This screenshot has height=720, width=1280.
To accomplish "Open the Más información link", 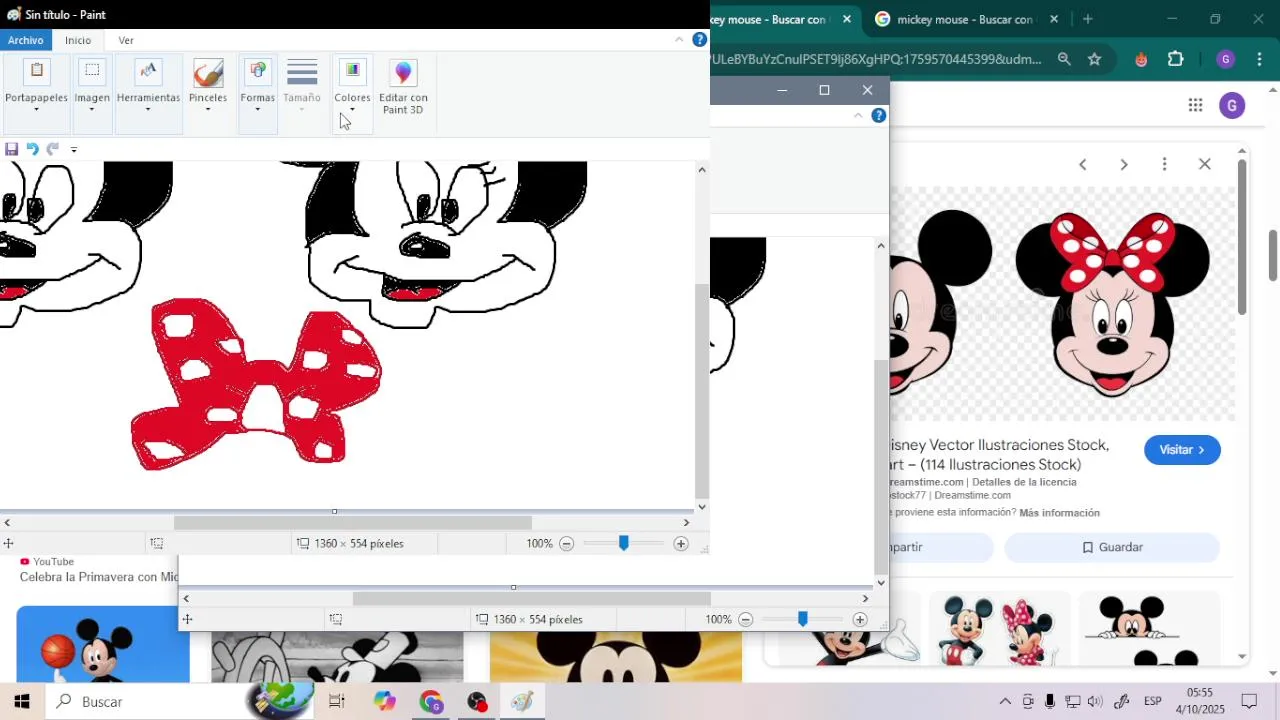I will pos(1059,513).
